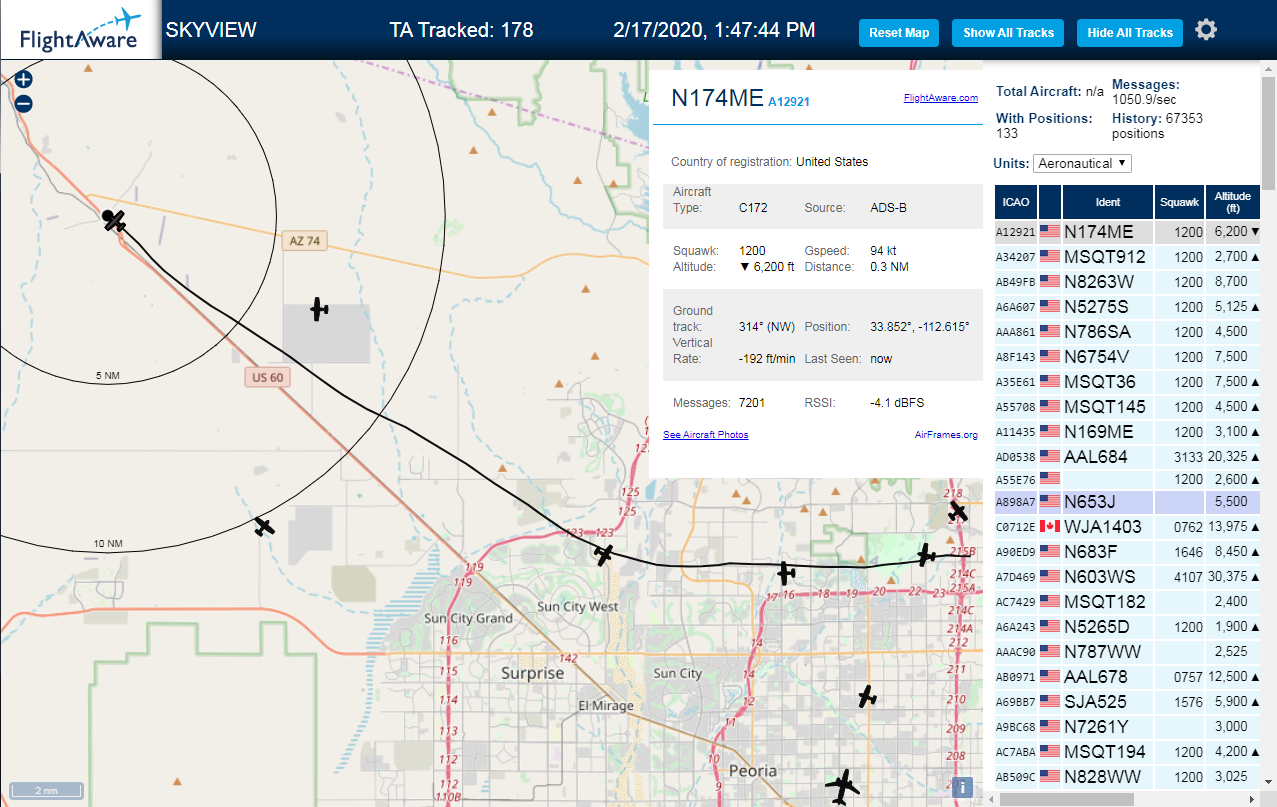The height and width of the screenshot is (807, 1277).
Task: Select the SJA525 row
Action: 1127,702
